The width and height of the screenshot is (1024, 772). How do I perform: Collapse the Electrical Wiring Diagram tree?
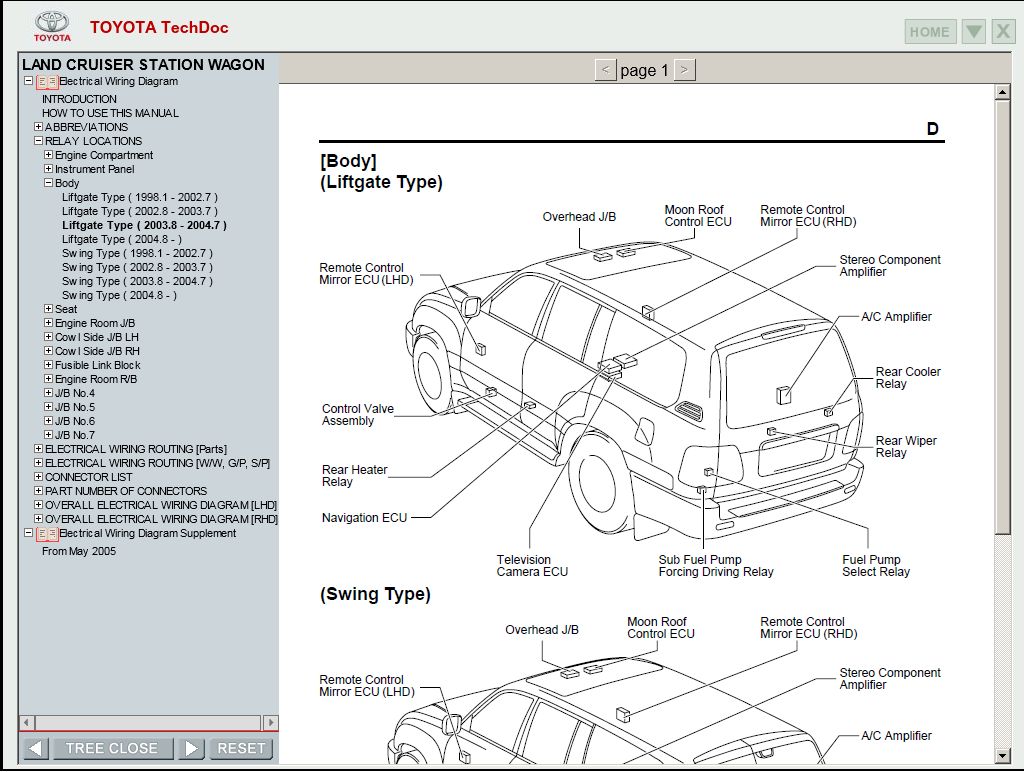28,81
